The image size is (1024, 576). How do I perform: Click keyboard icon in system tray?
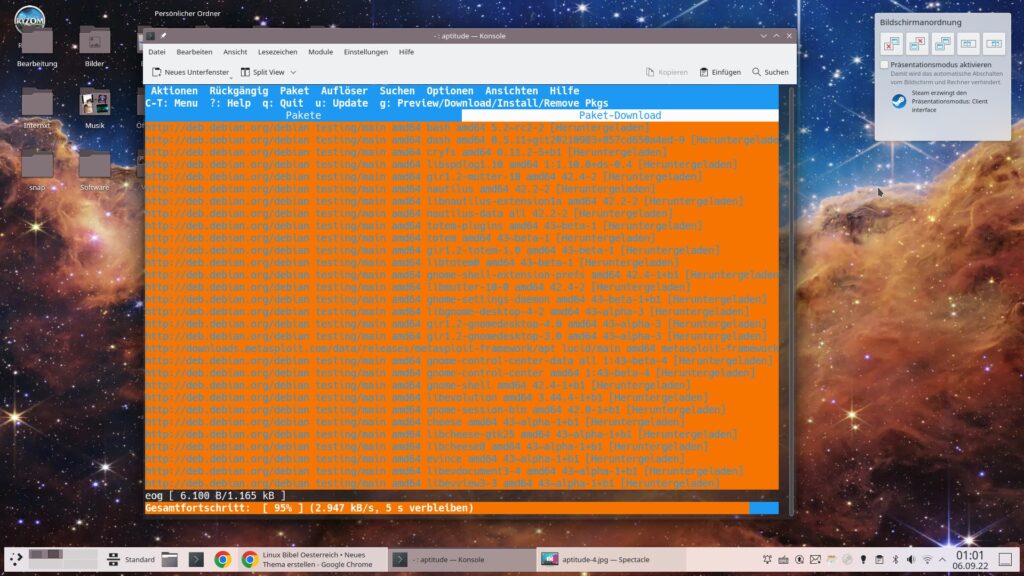(x=783, y=560)
